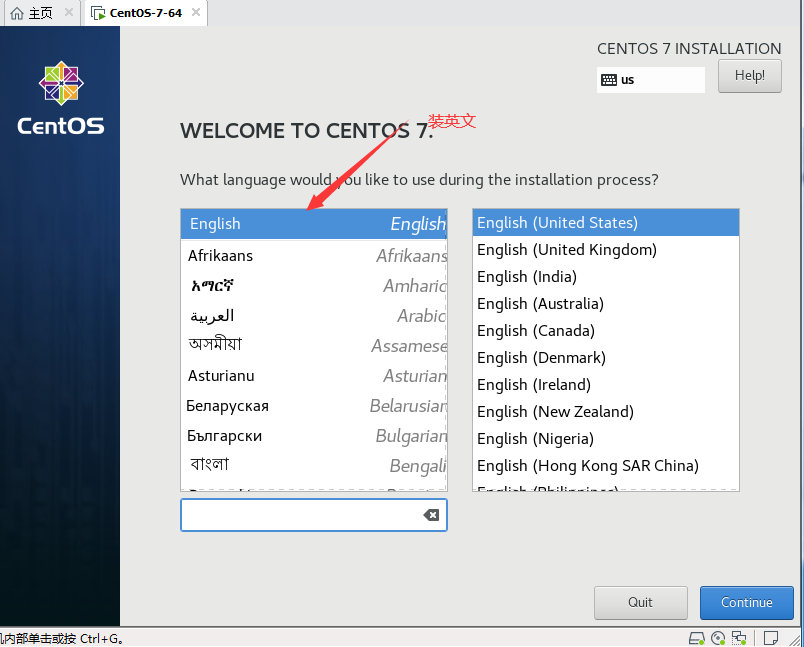Select English (Canada) locale
The width and height of the screenshot is (804, 647).
606,331
